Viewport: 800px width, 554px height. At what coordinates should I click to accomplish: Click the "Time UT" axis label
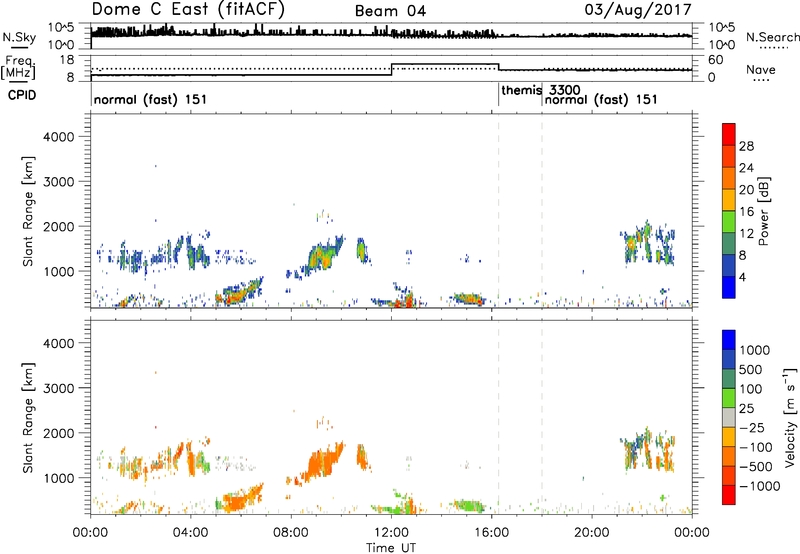click(391, 548)
